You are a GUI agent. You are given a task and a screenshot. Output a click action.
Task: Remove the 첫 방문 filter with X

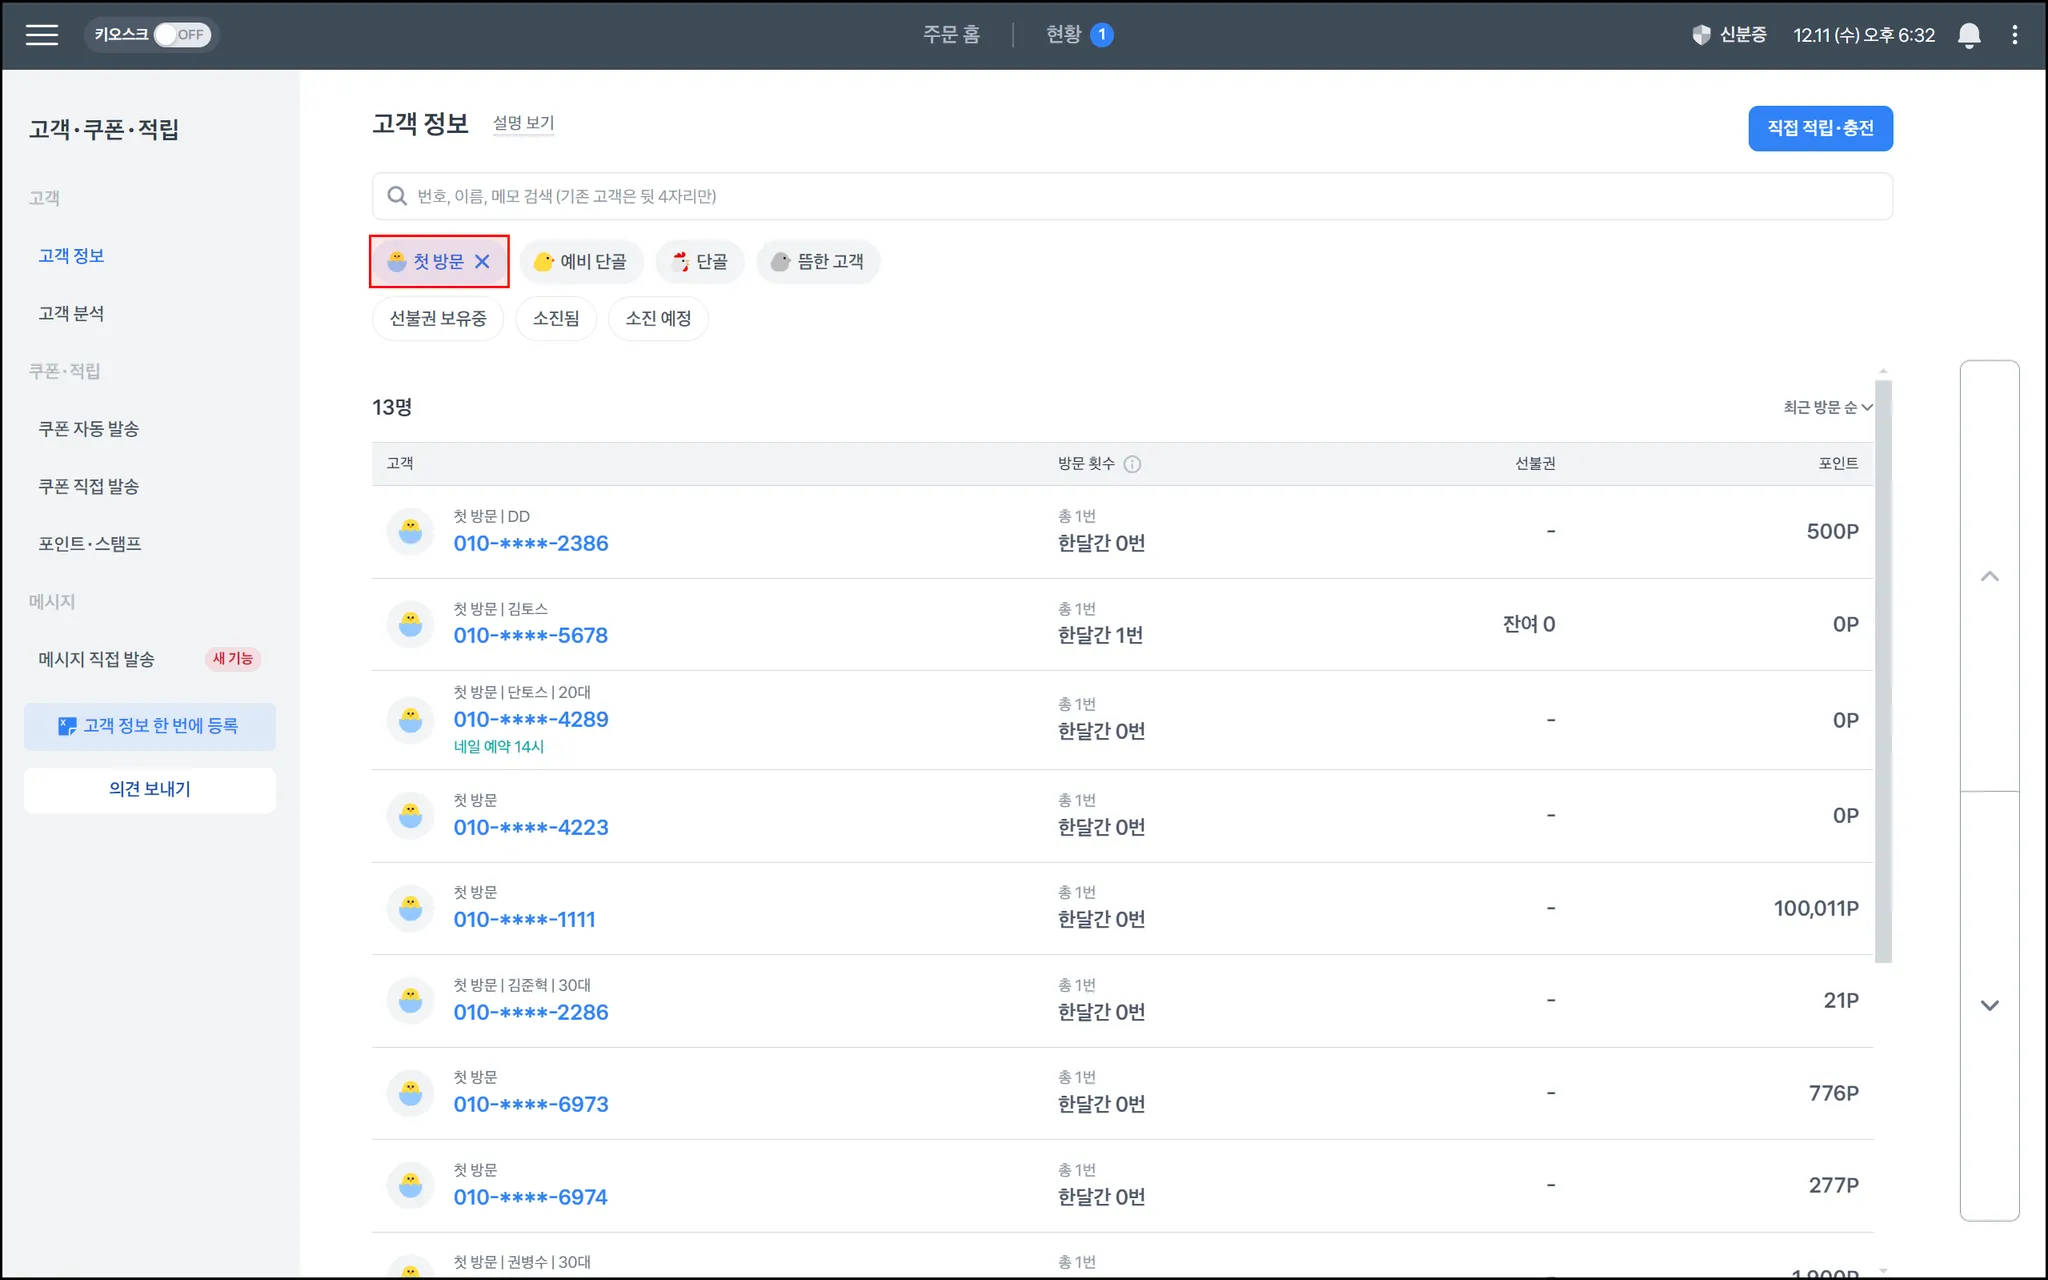click(x=482, y=262)
